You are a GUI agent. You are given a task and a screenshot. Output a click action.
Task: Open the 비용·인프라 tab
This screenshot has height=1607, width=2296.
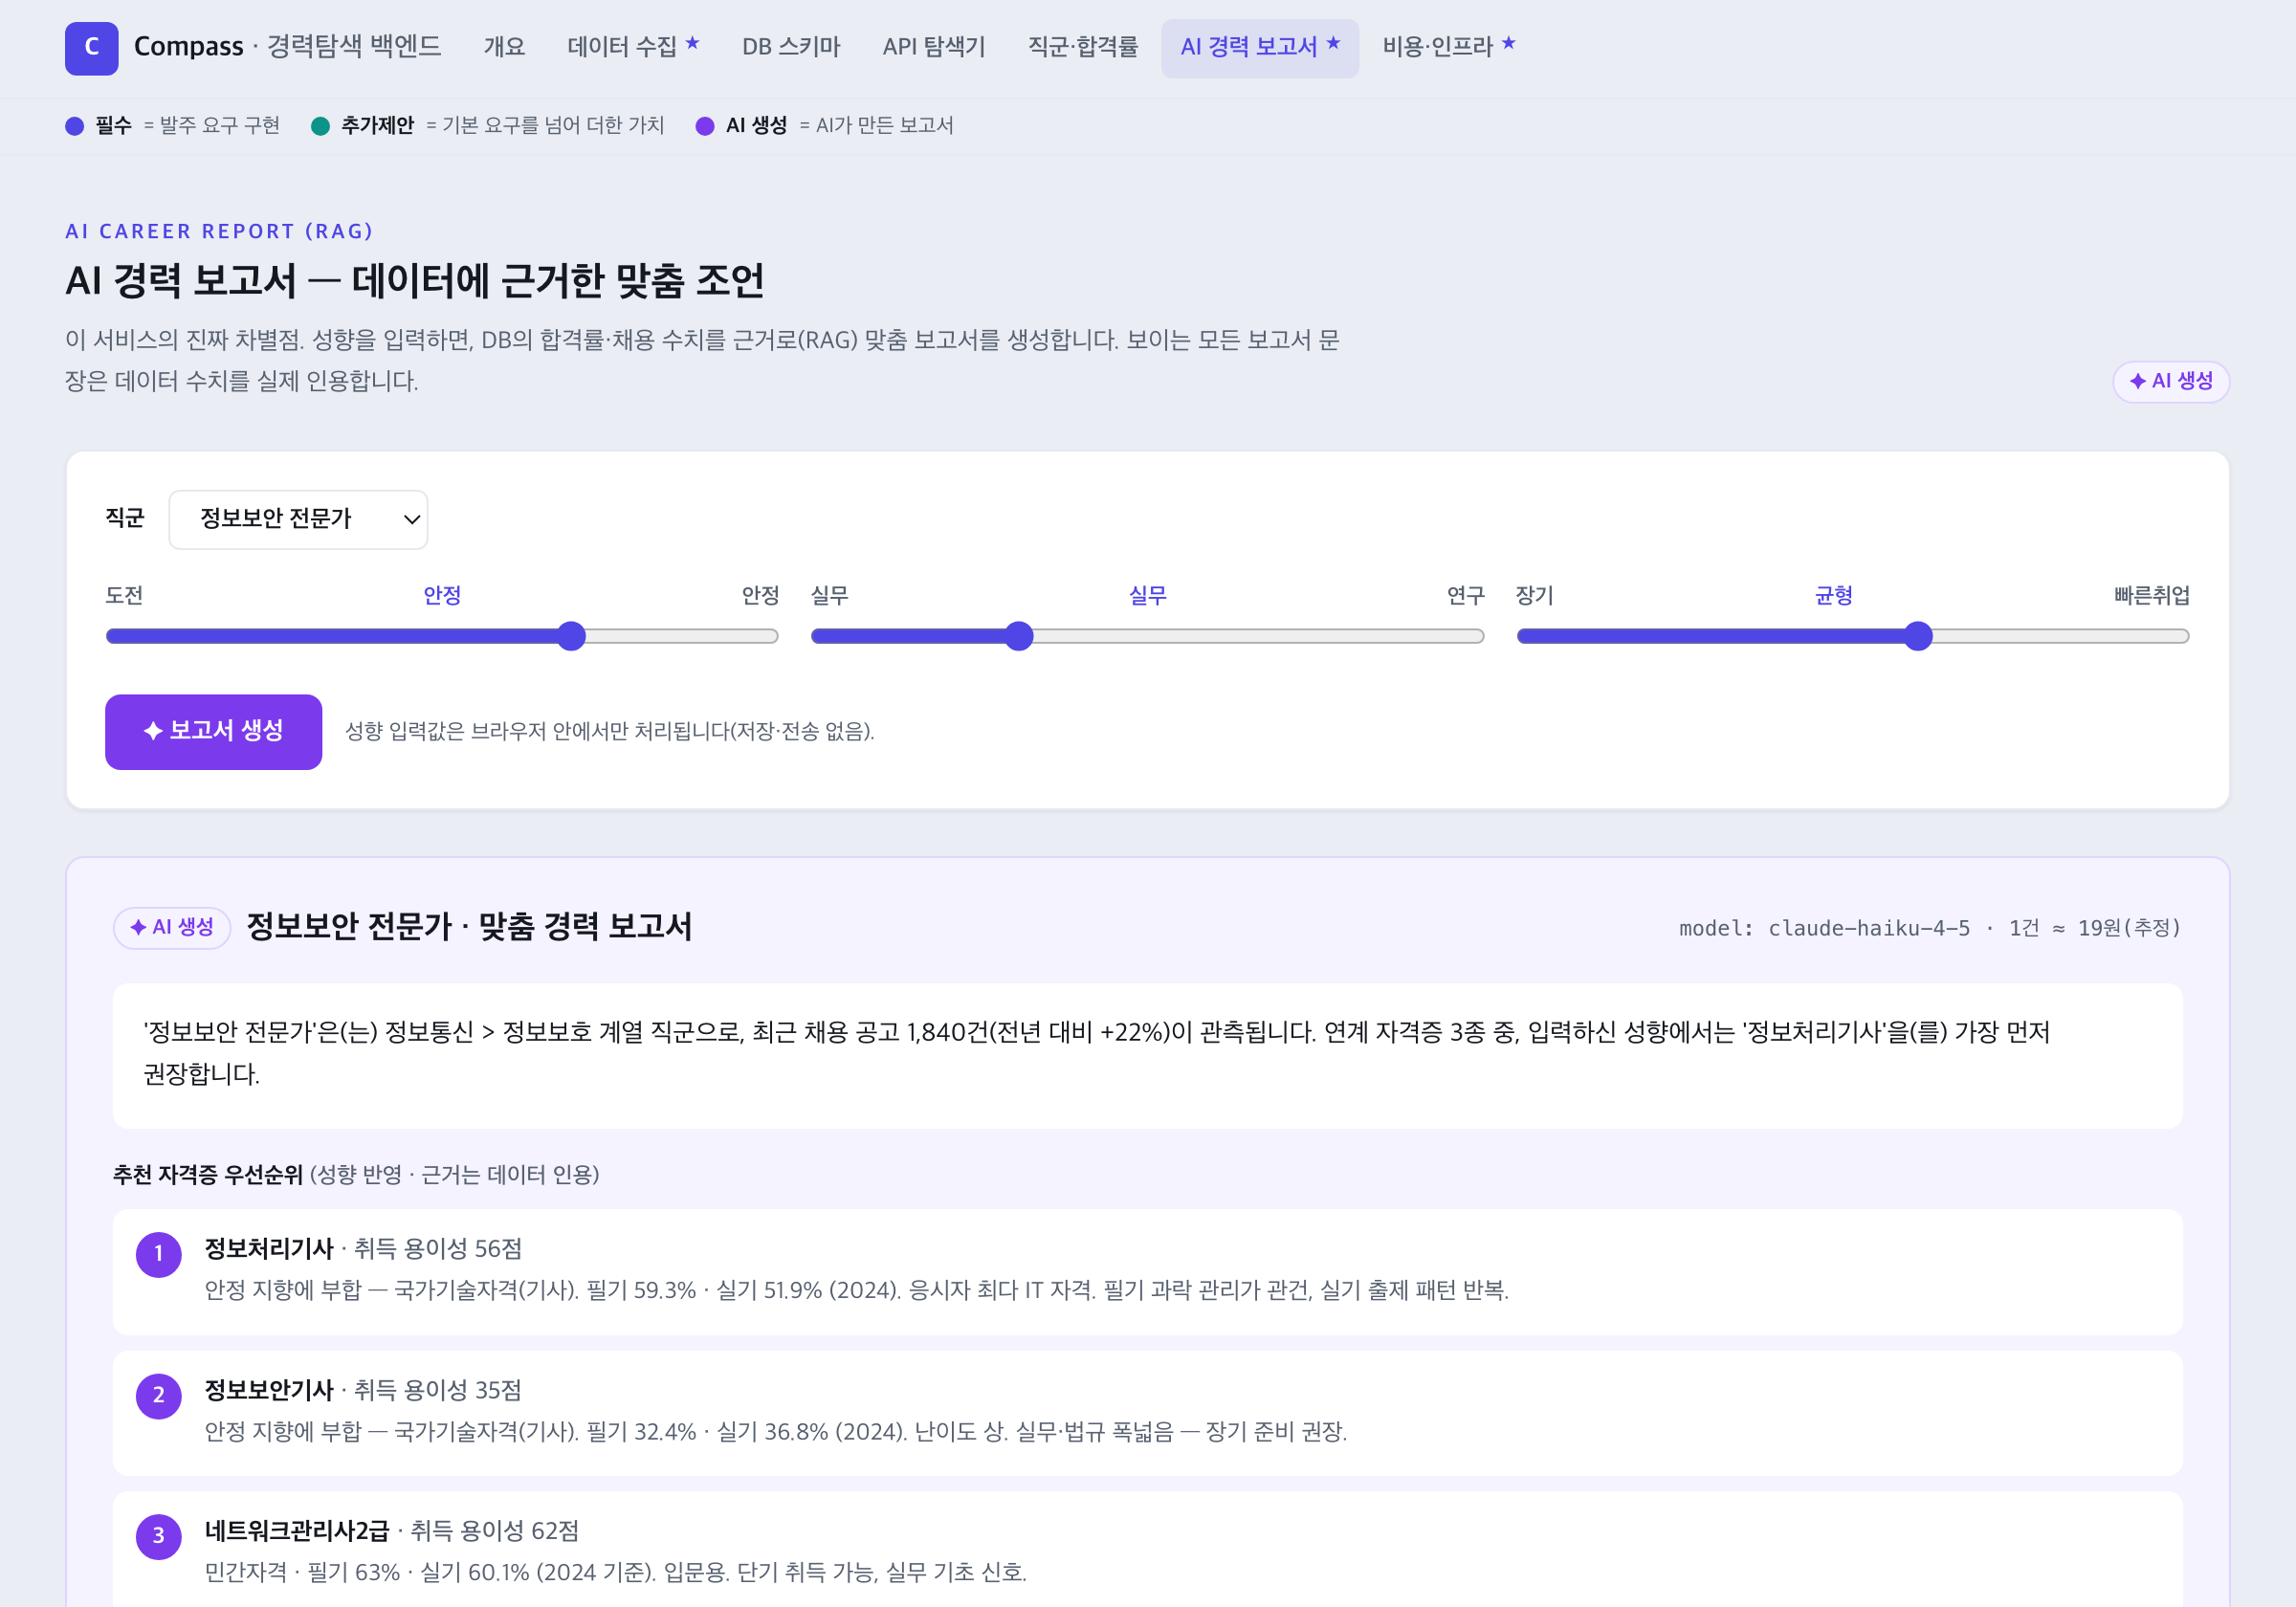click(x=1448, y=47)
